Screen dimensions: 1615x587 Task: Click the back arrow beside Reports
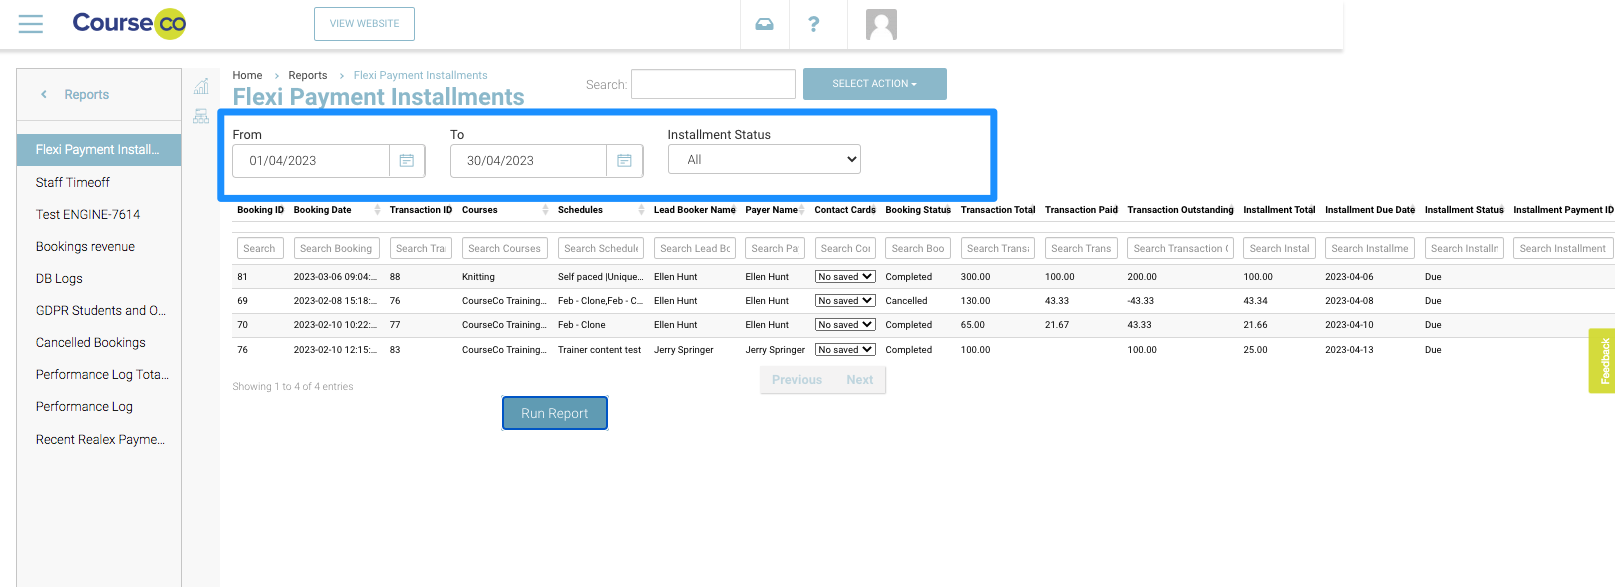coord(44,95)
